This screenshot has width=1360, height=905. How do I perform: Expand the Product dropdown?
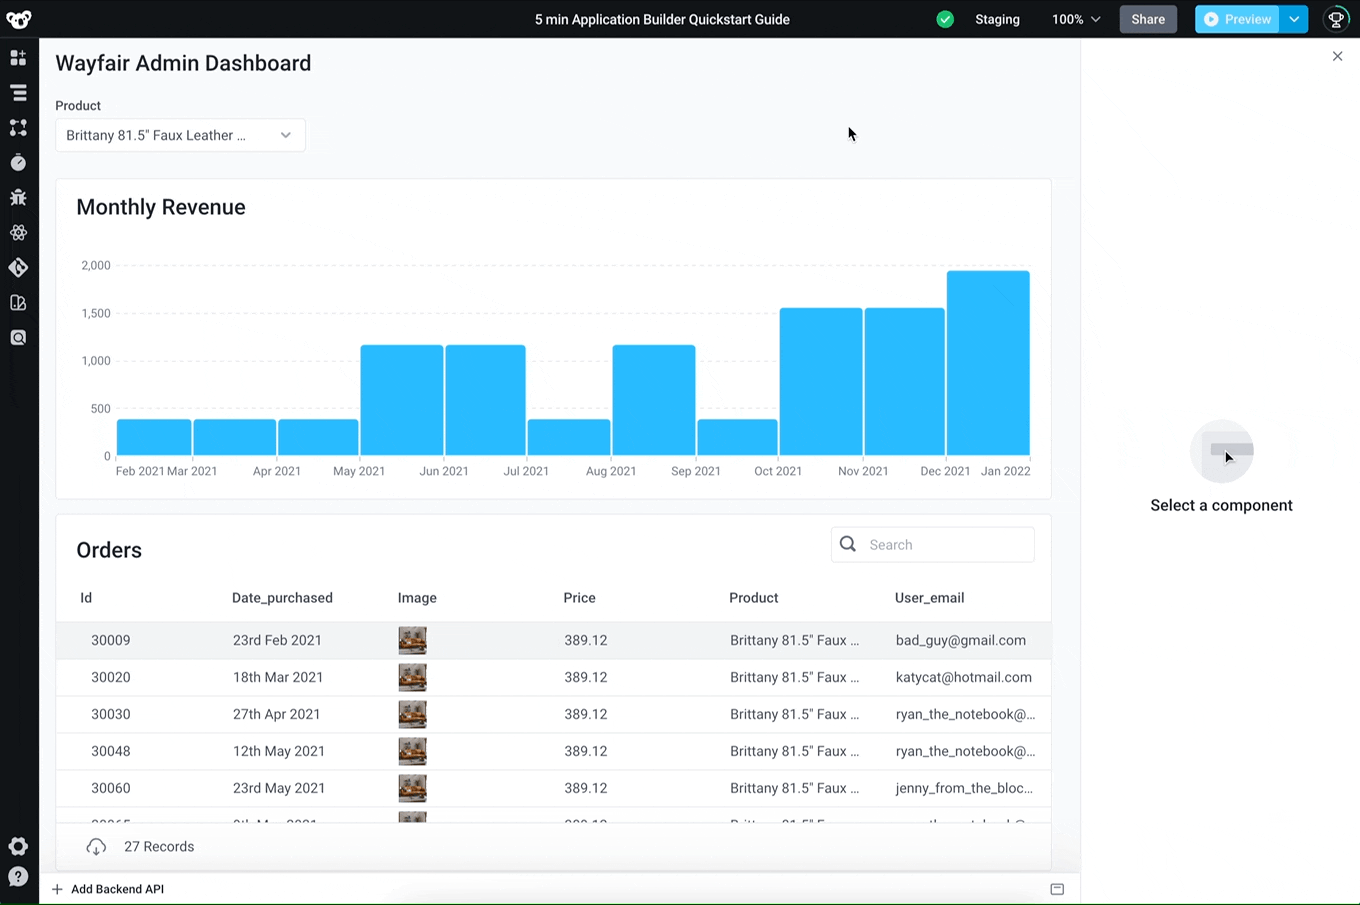(x=180, y=135)
